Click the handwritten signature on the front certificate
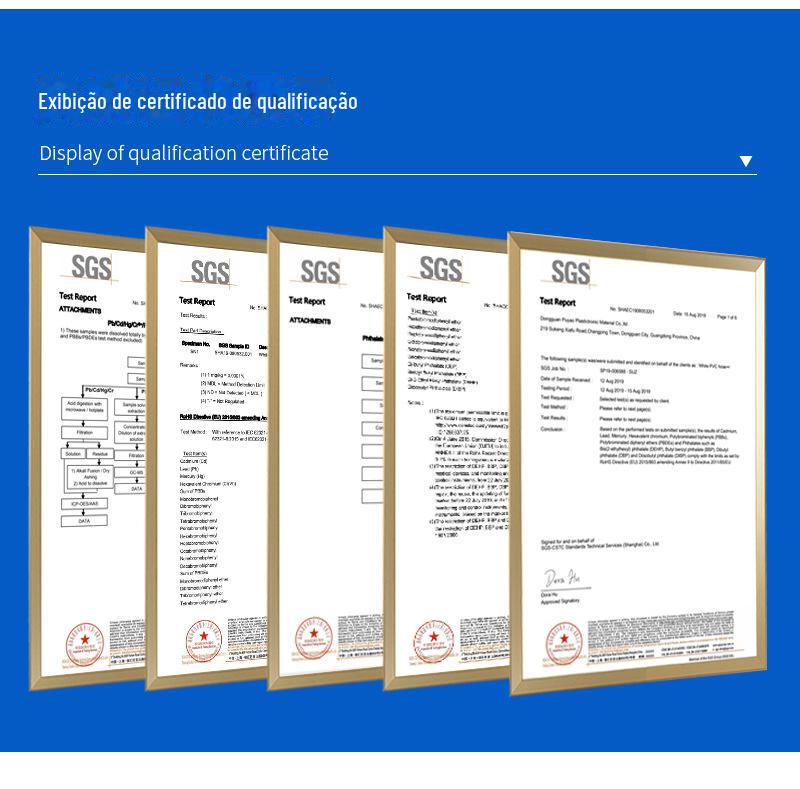 coord(562,578)
